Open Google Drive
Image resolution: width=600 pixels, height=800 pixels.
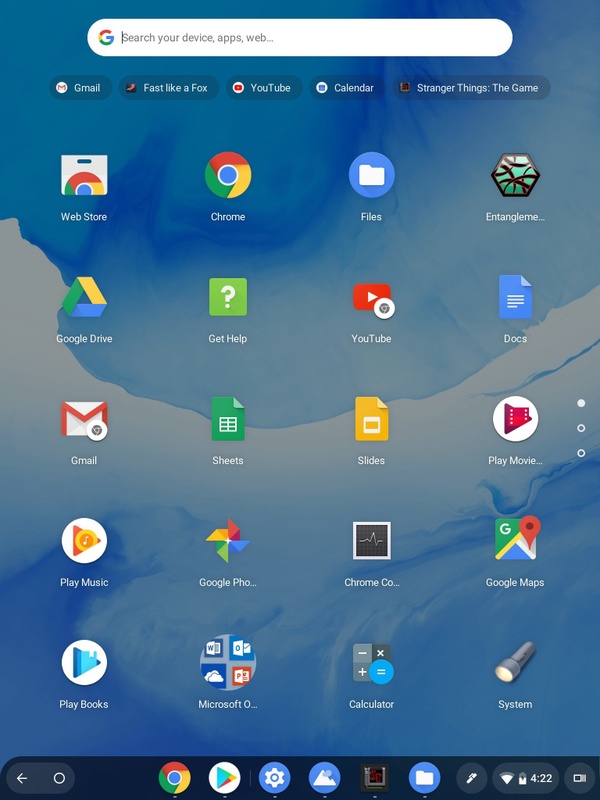point(84,297)
